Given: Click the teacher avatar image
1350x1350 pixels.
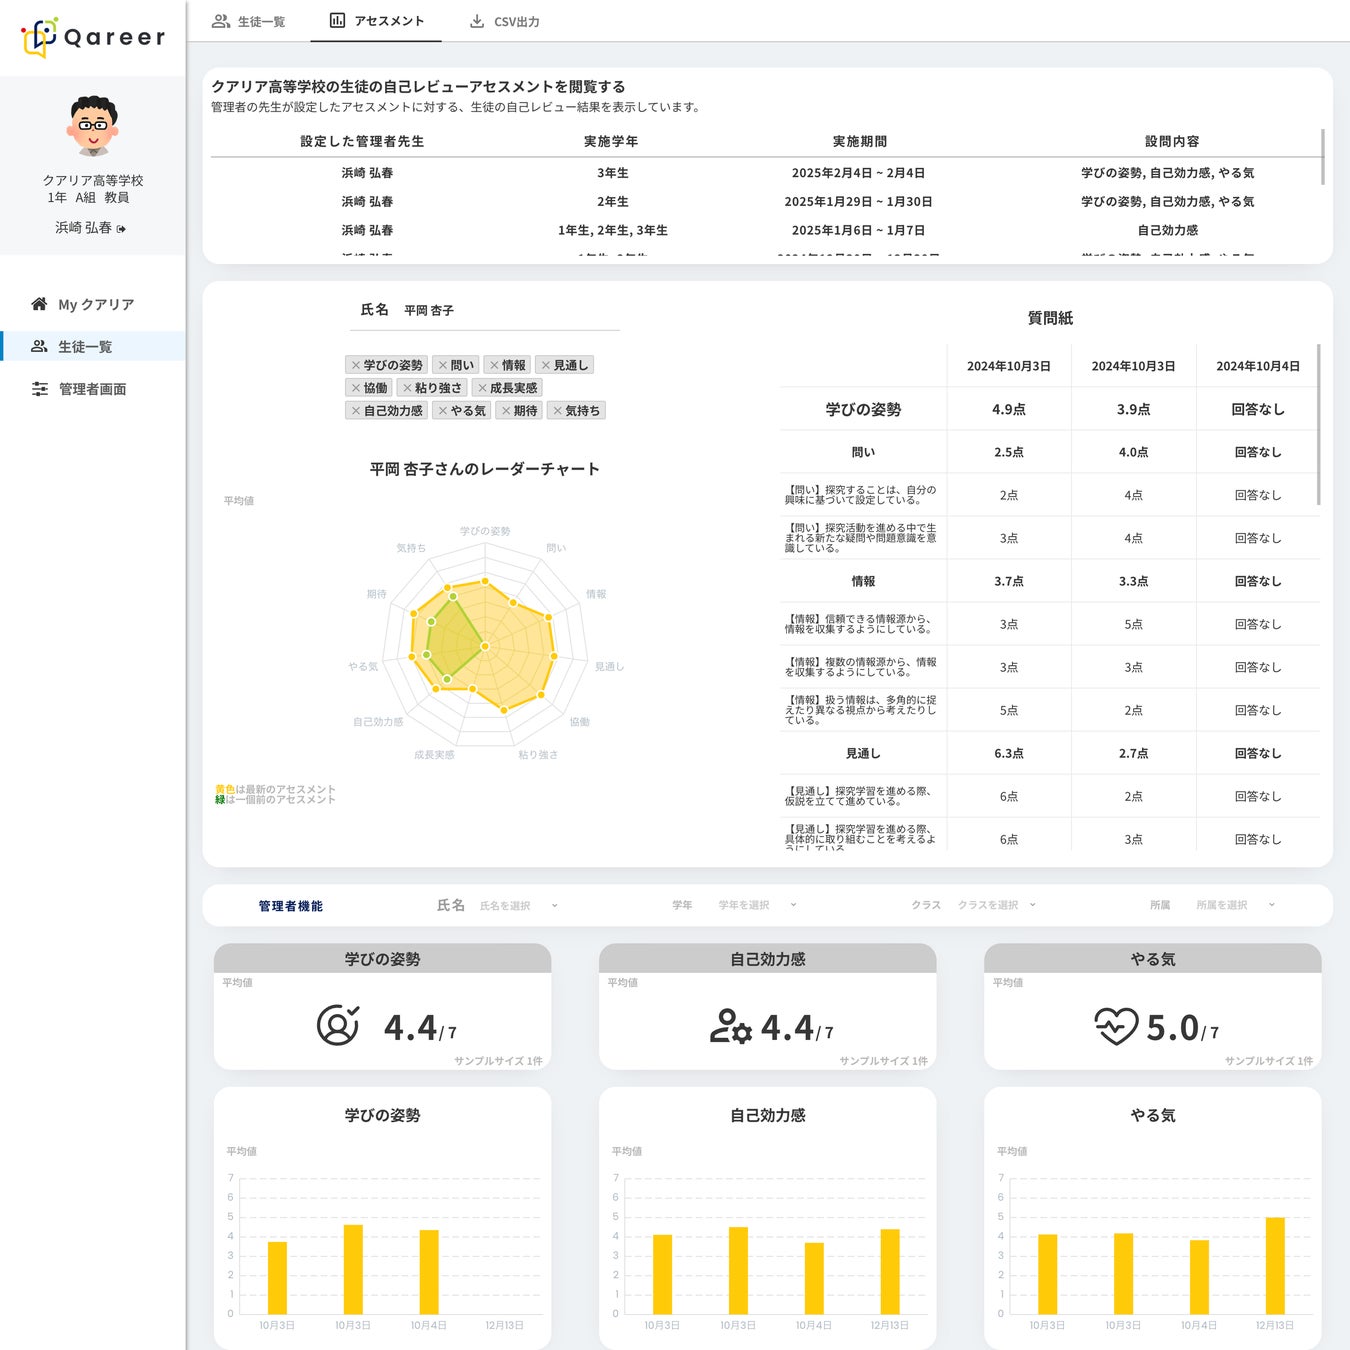Looking at the screenshot, I should point(93,126).
